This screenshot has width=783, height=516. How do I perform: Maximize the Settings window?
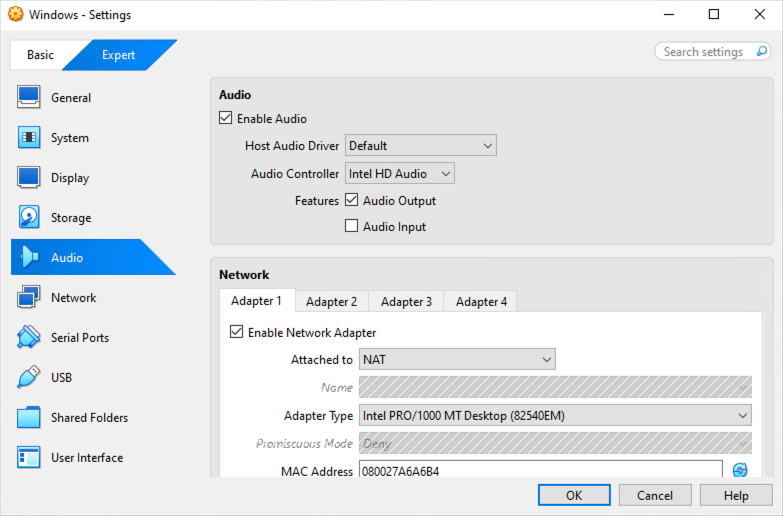click(714, 14)
